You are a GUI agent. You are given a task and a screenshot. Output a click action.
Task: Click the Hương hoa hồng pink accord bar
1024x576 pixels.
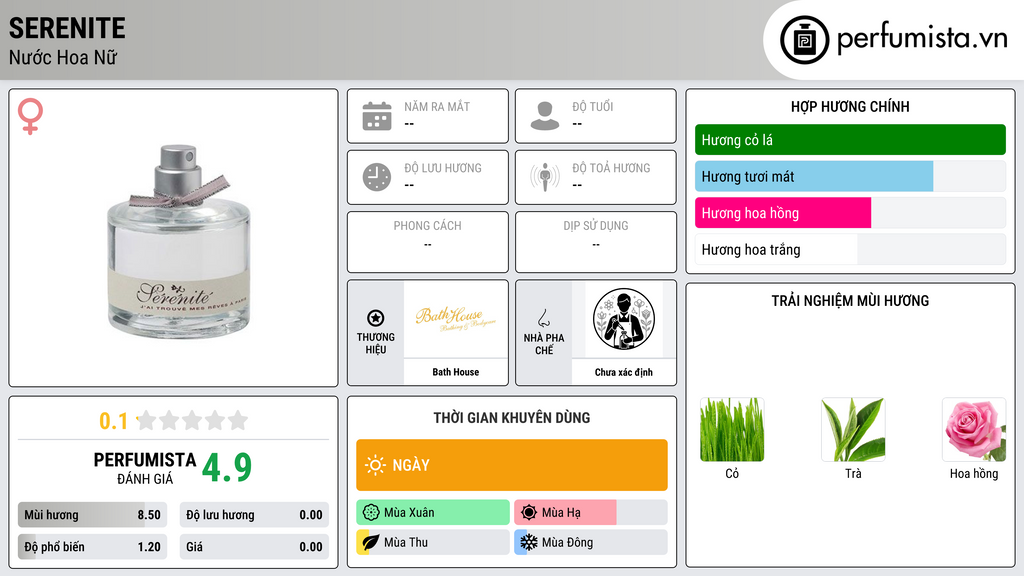click(850, 213)
